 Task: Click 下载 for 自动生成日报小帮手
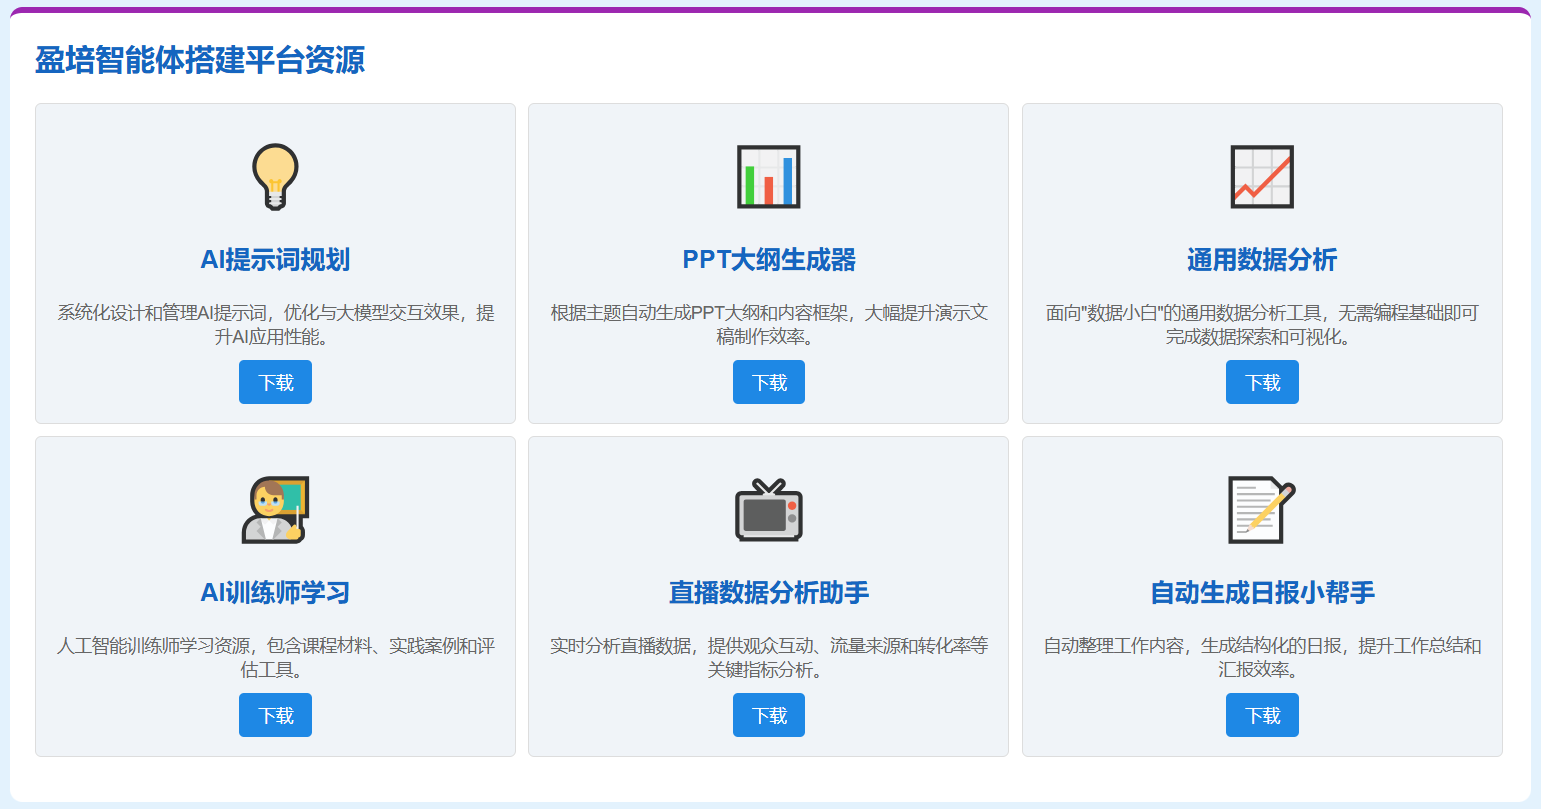[1262, 715]
